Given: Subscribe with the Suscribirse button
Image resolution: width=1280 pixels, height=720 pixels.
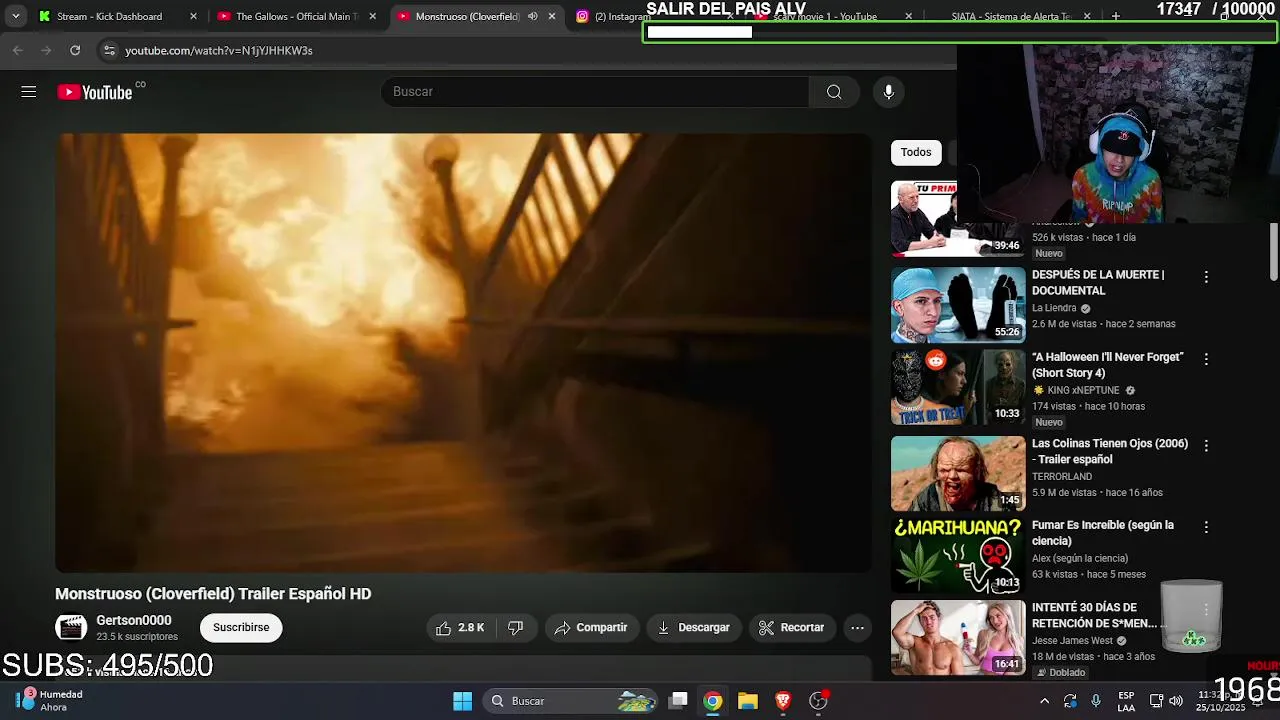Looking at the screenshot, I should click(241, 628).
